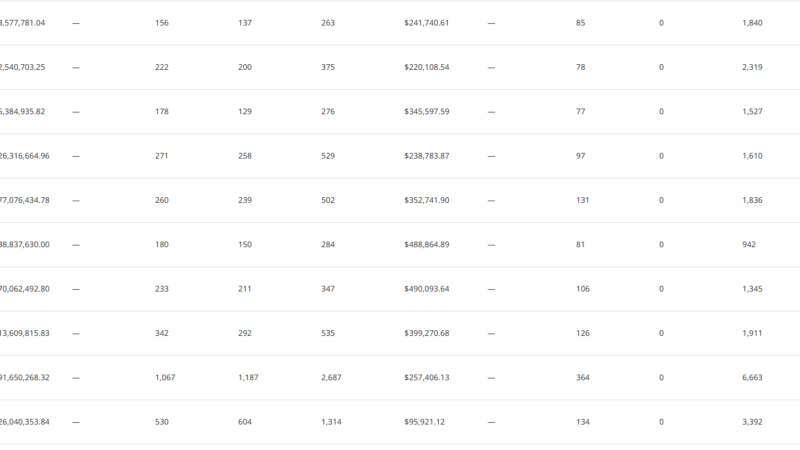Select the $488,864.89 value

pos(427,245)
